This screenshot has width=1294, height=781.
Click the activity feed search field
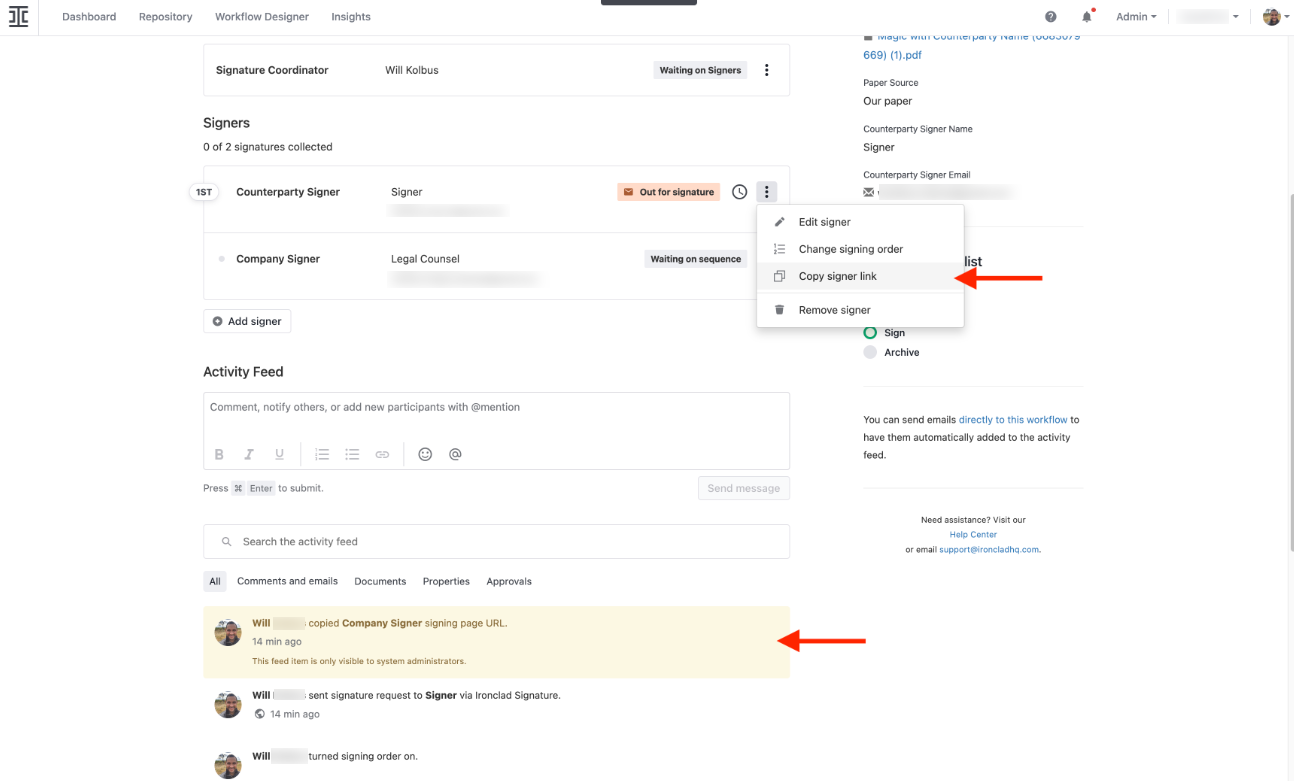(495, 541)
